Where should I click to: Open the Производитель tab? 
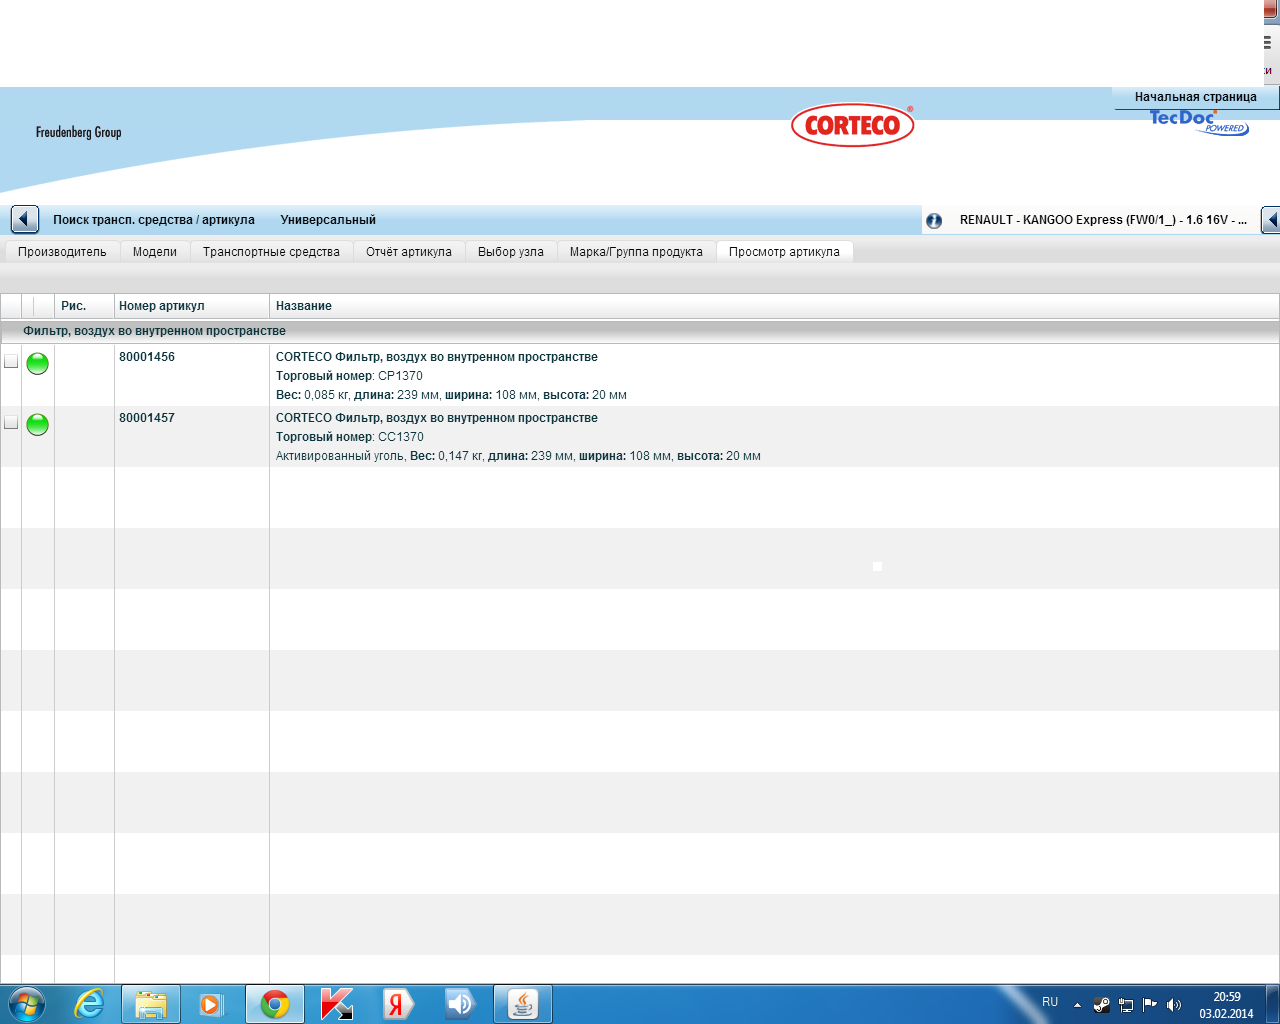62,252
